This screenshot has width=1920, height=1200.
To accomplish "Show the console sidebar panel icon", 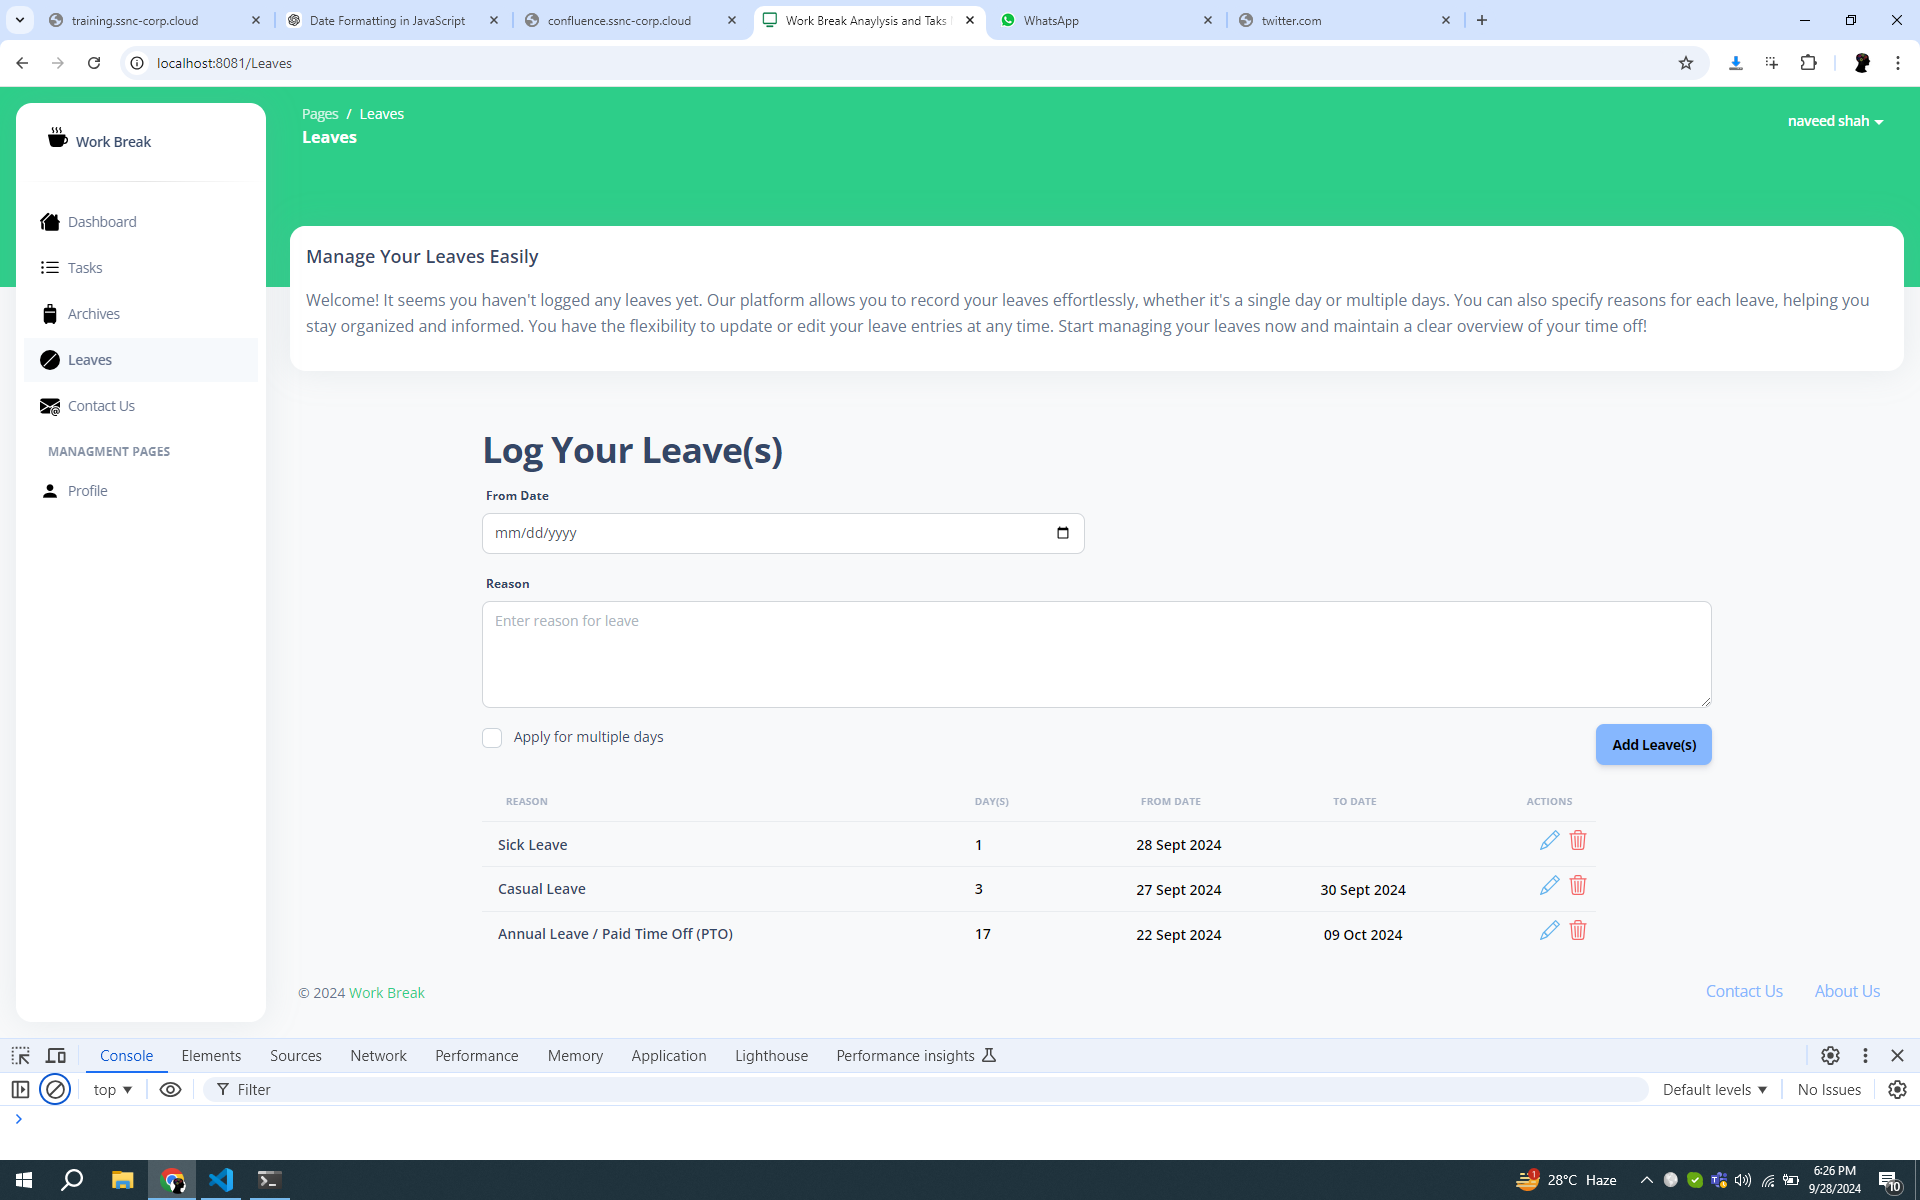I will 20,1089.
